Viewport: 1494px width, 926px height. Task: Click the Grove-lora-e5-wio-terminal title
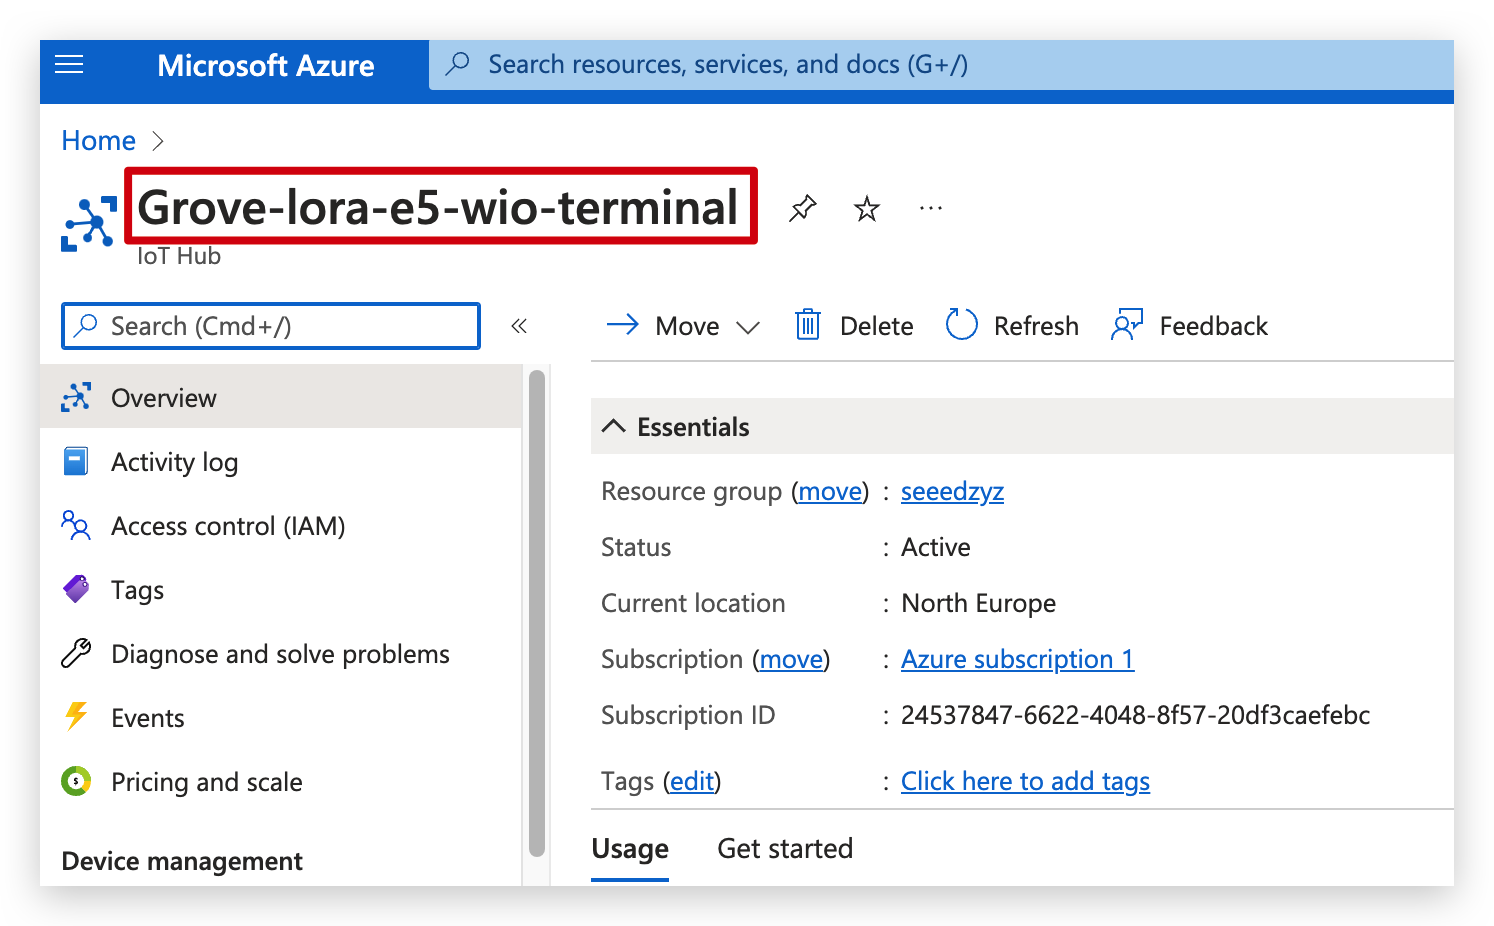(438, 207)
